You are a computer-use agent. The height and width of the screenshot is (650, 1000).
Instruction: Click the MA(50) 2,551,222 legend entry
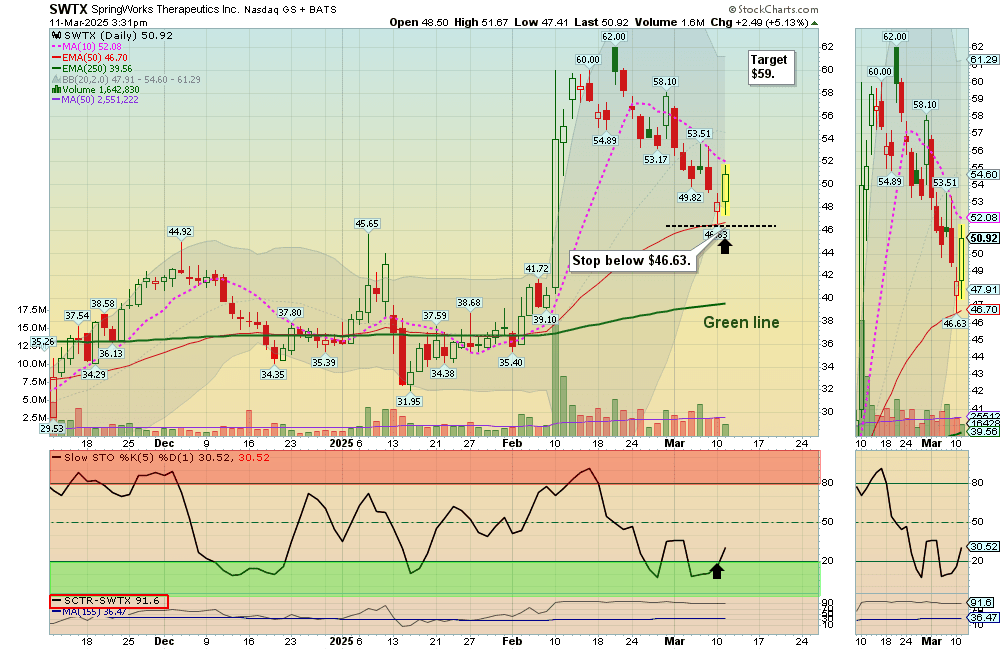(x=99, y=100)
